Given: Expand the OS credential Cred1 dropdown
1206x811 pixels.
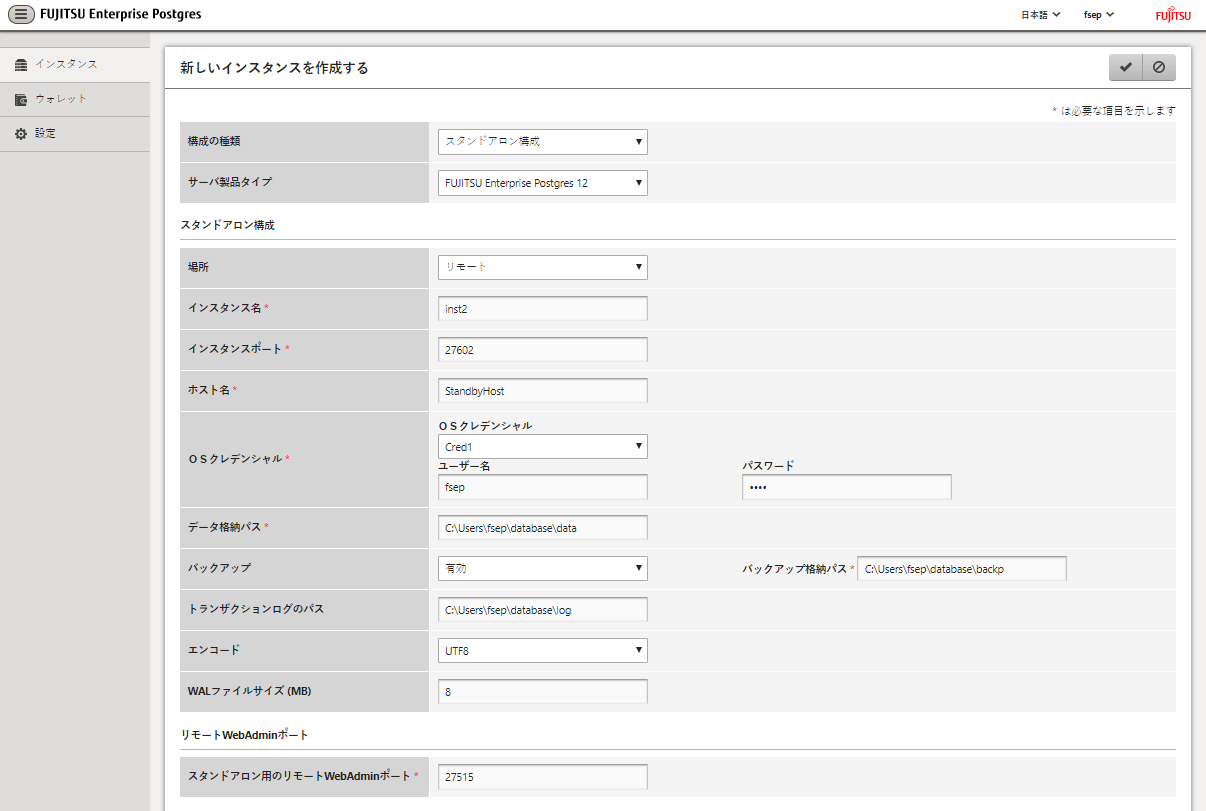Looking at the screenshot, I should [543, 447].
